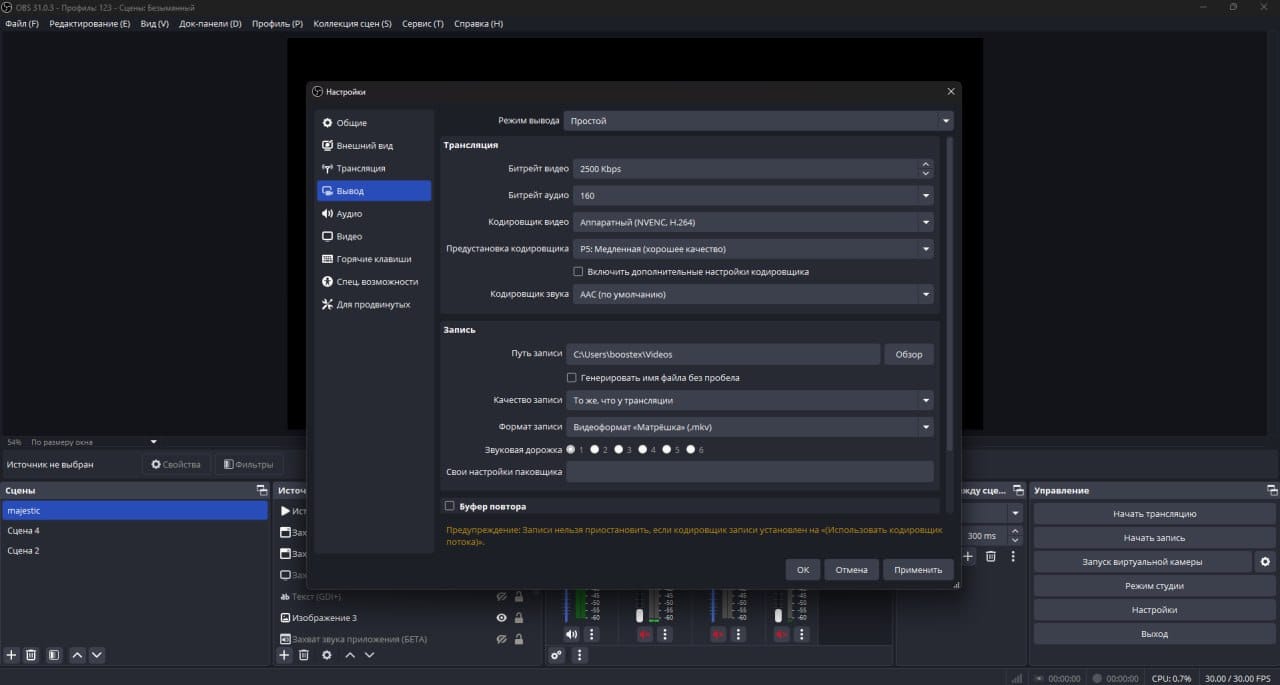The width and height of the screenshot is (1280, 685).
Task: Show the Захват звука приложения source
Action: point(502,639)
